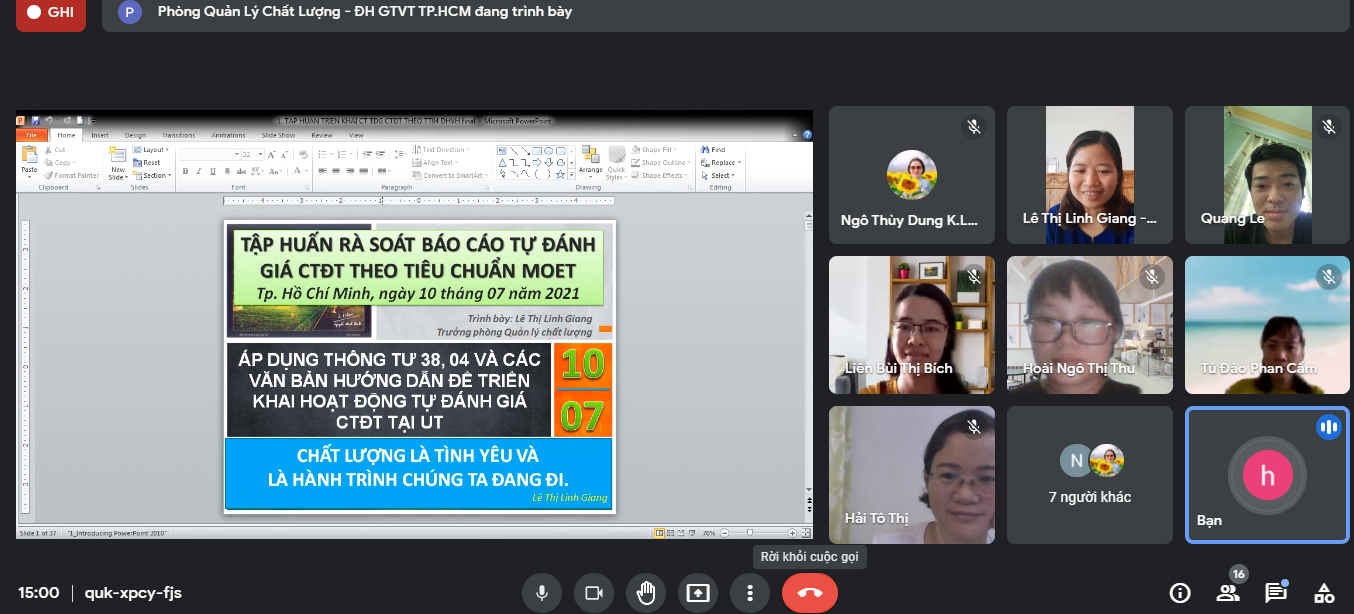Raise hand in the meeting
The image size is (1354, 614).
[x=646, y=593]
